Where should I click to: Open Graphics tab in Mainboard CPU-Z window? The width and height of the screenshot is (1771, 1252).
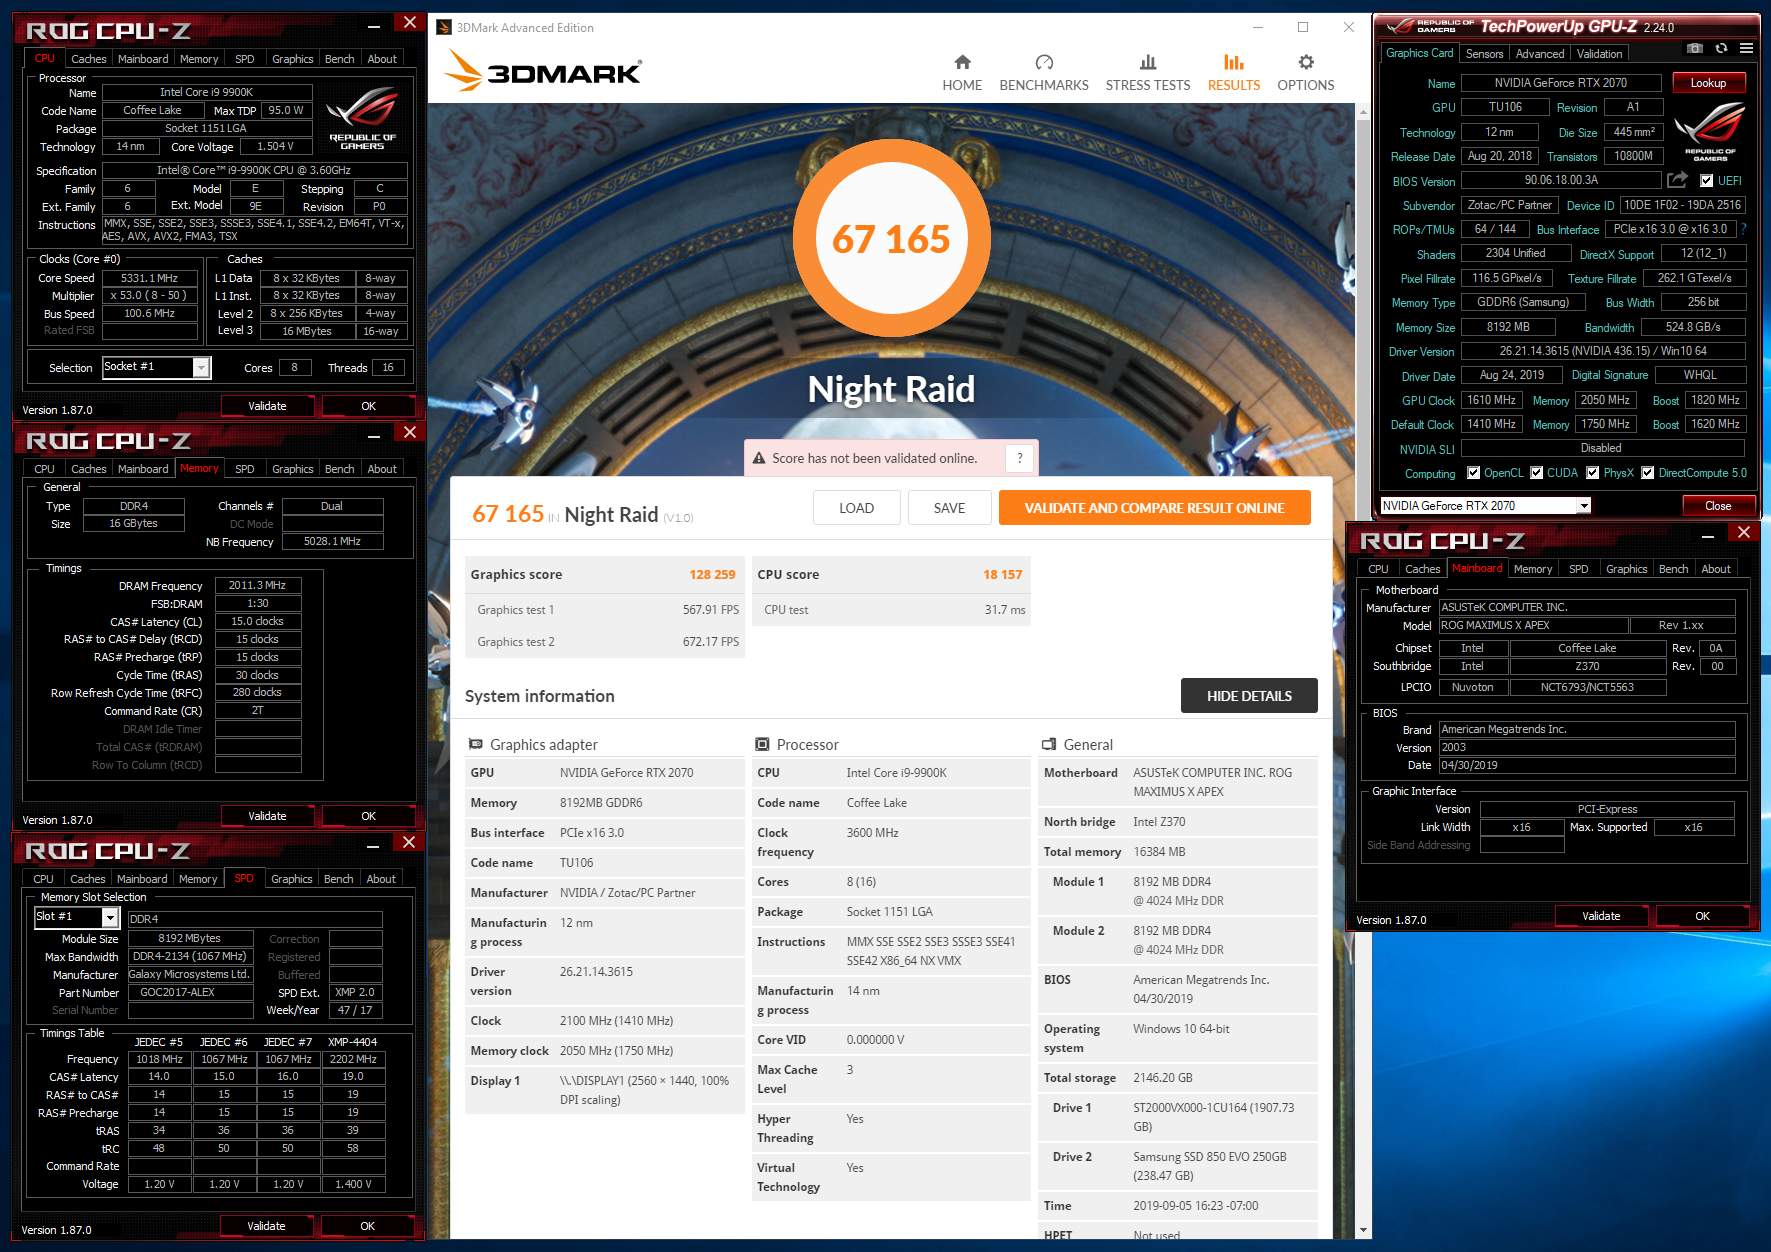click(1626, 569)
